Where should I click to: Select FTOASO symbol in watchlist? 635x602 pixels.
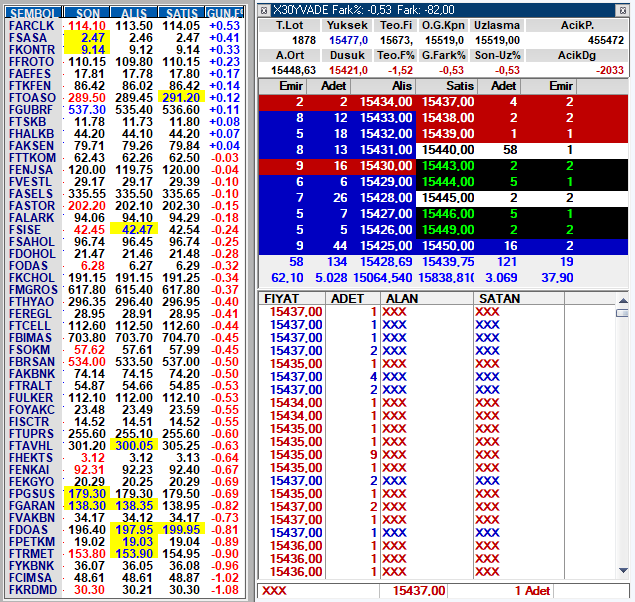click(32, 98)
